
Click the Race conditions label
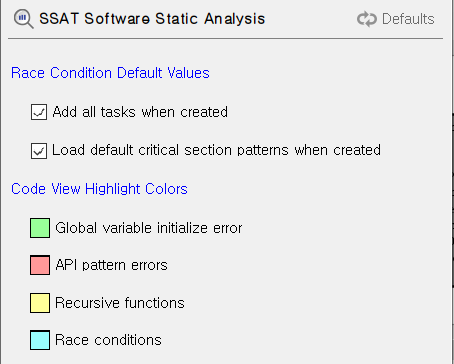click(108, 340)
